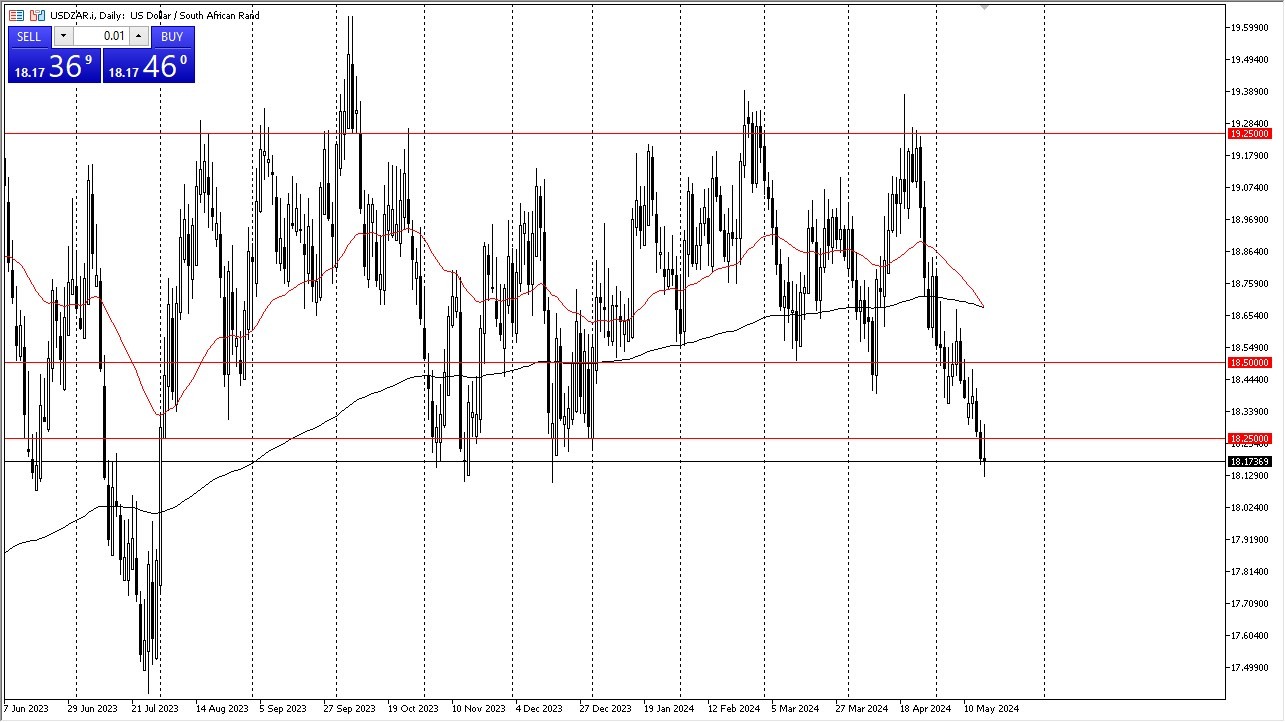The image size is (1285, 722).
Task: Click the 18.75900 price axis value
Action: click(1250, 284)
